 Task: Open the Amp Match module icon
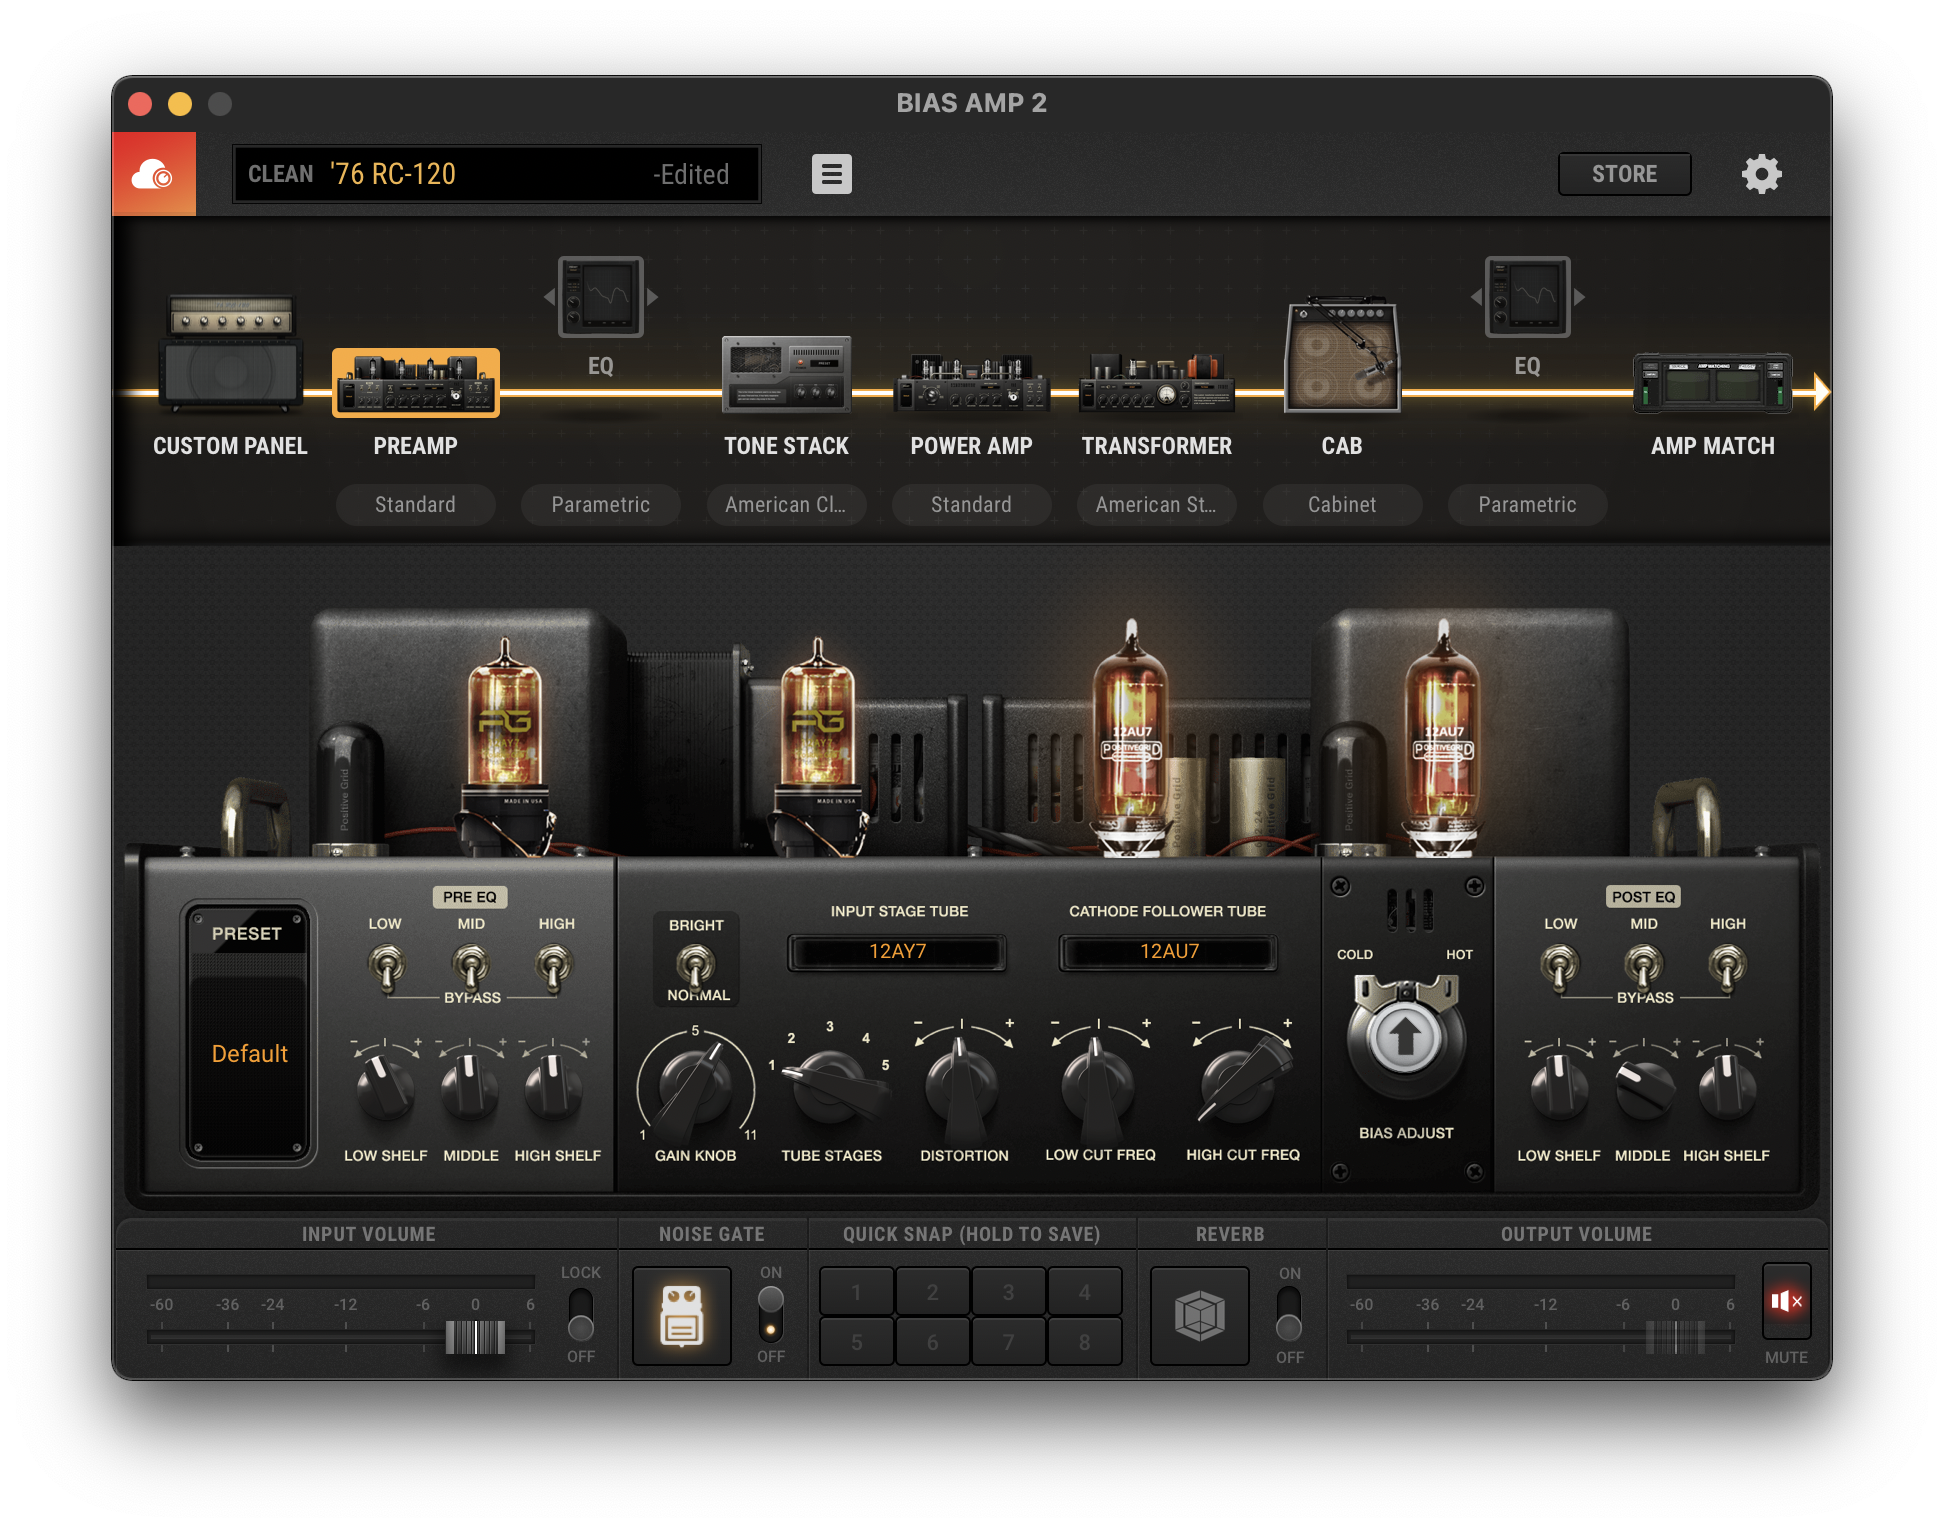(x=1712, y=384)
